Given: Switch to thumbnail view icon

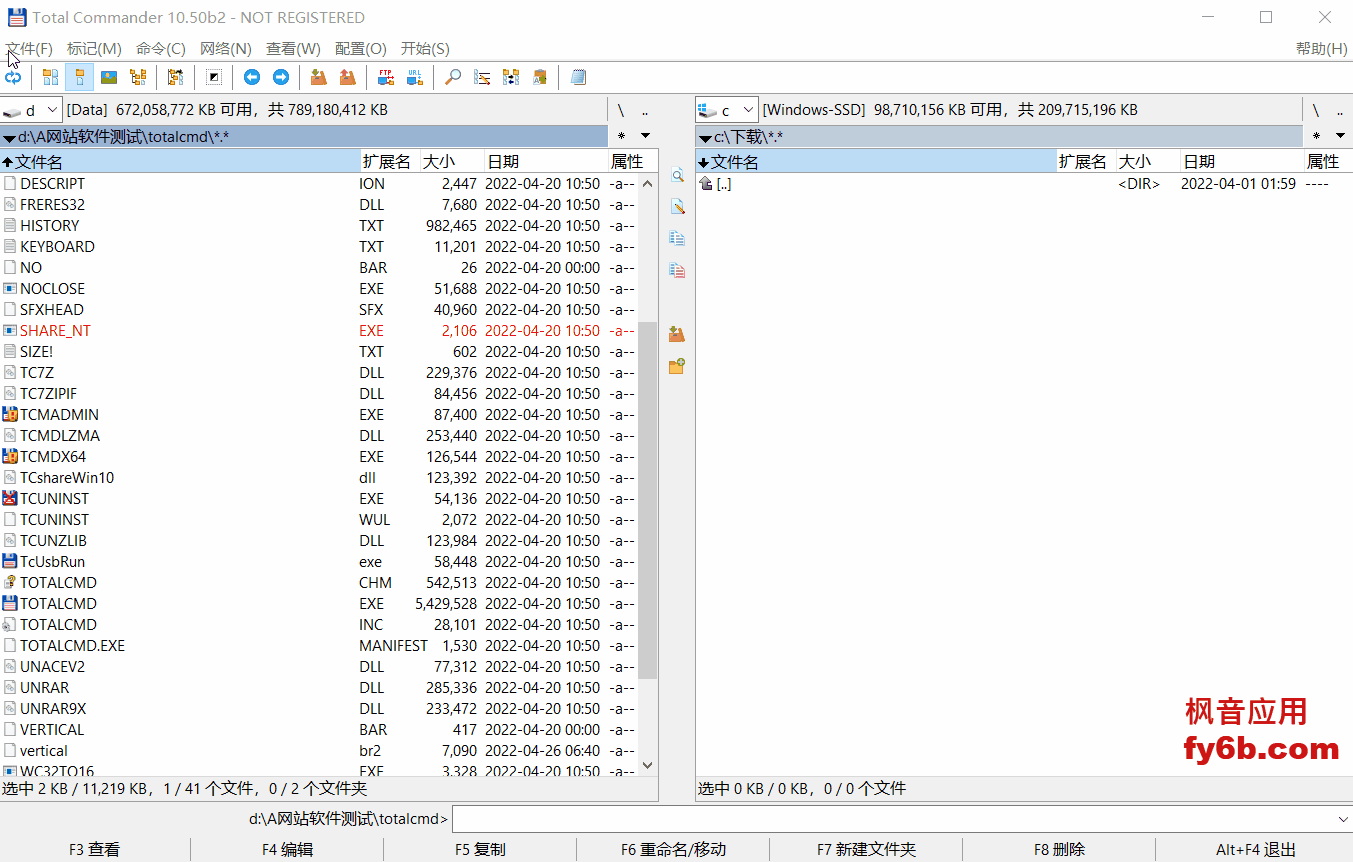Looking at the screenshot, I should pyautogui.click(x=109, y=77).
